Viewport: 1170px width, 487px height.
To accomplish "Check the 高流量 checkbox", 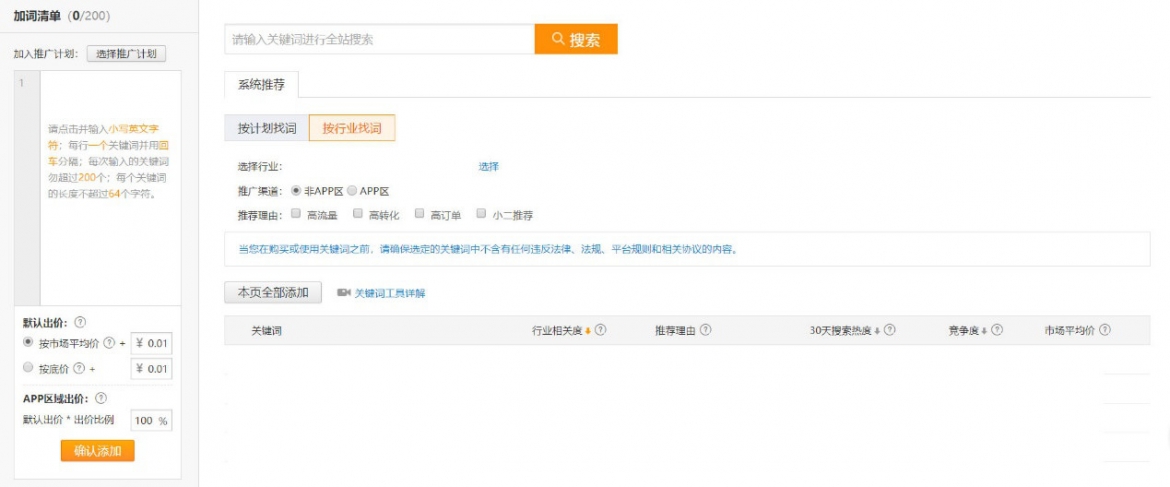I will point(296,213).
